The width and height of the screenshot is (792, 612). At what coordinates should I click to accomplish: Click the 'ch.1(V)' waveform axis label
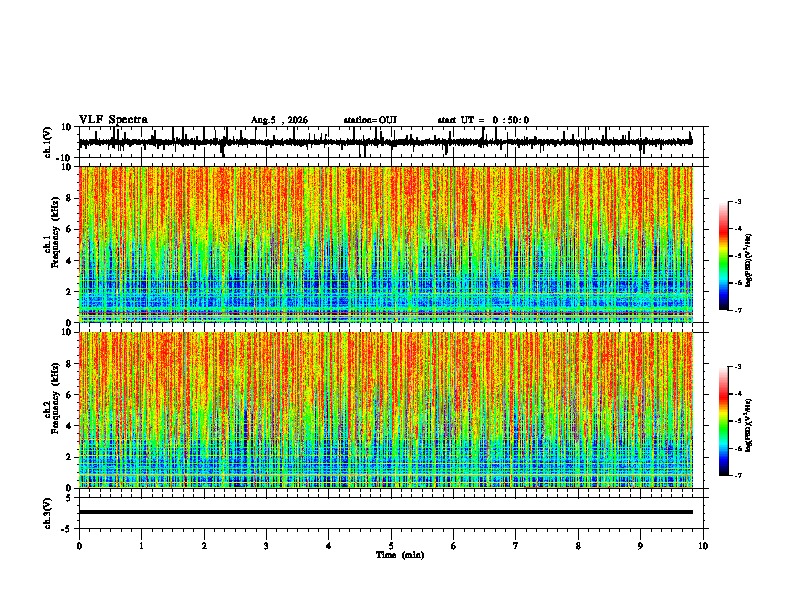tap(48, 142)
